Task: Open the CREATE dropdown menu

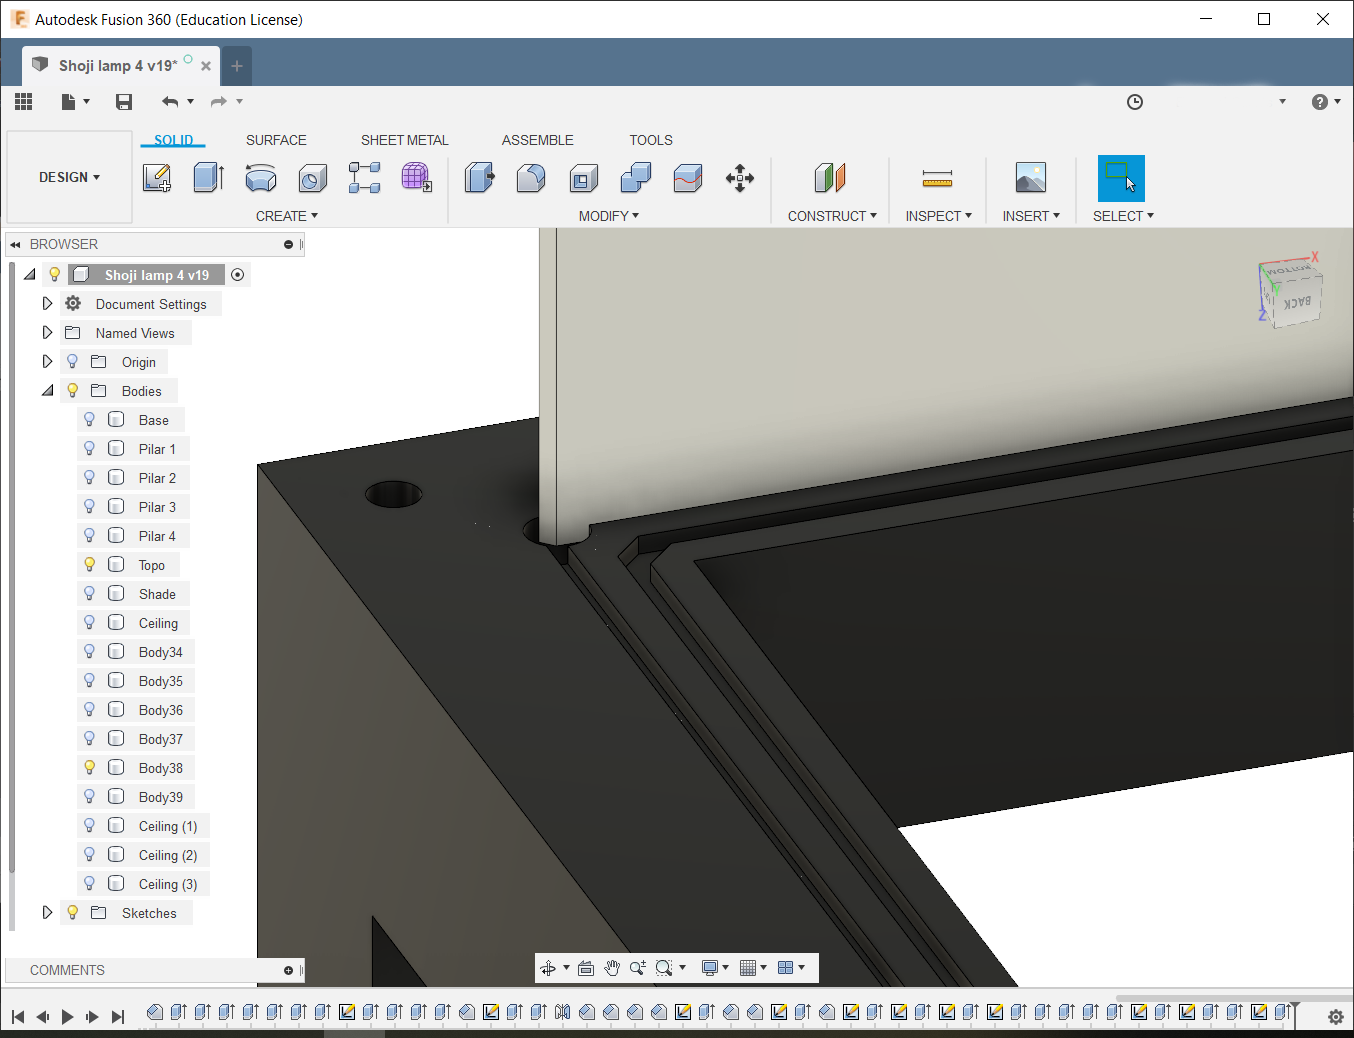Action: click(x=287, y=216)
